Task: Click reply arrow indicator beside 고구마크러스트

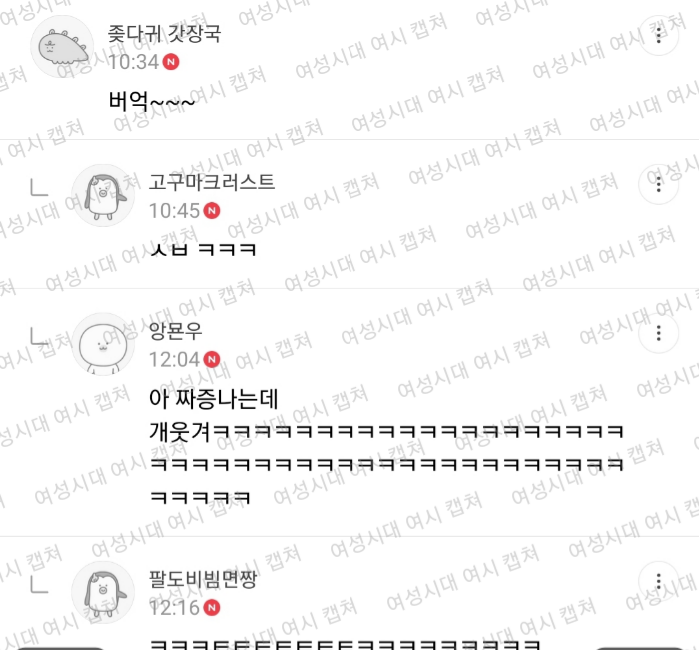Action: pyautogui.click(x=39, y=187)
